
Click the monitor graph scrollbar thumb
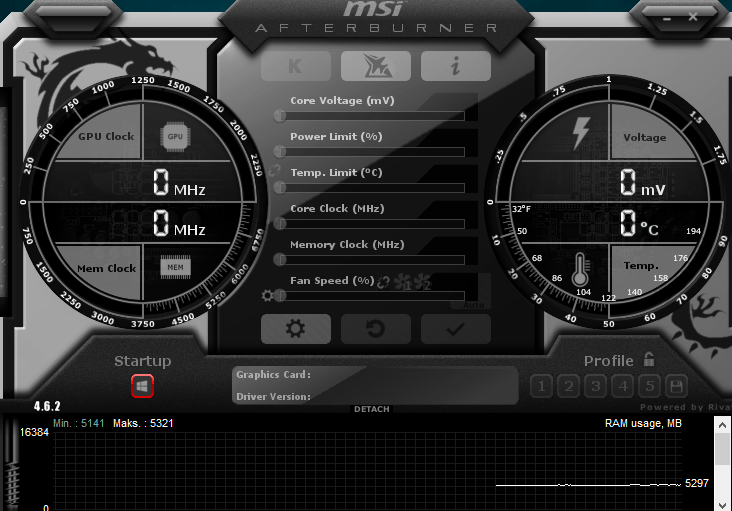tap(722, 449)
